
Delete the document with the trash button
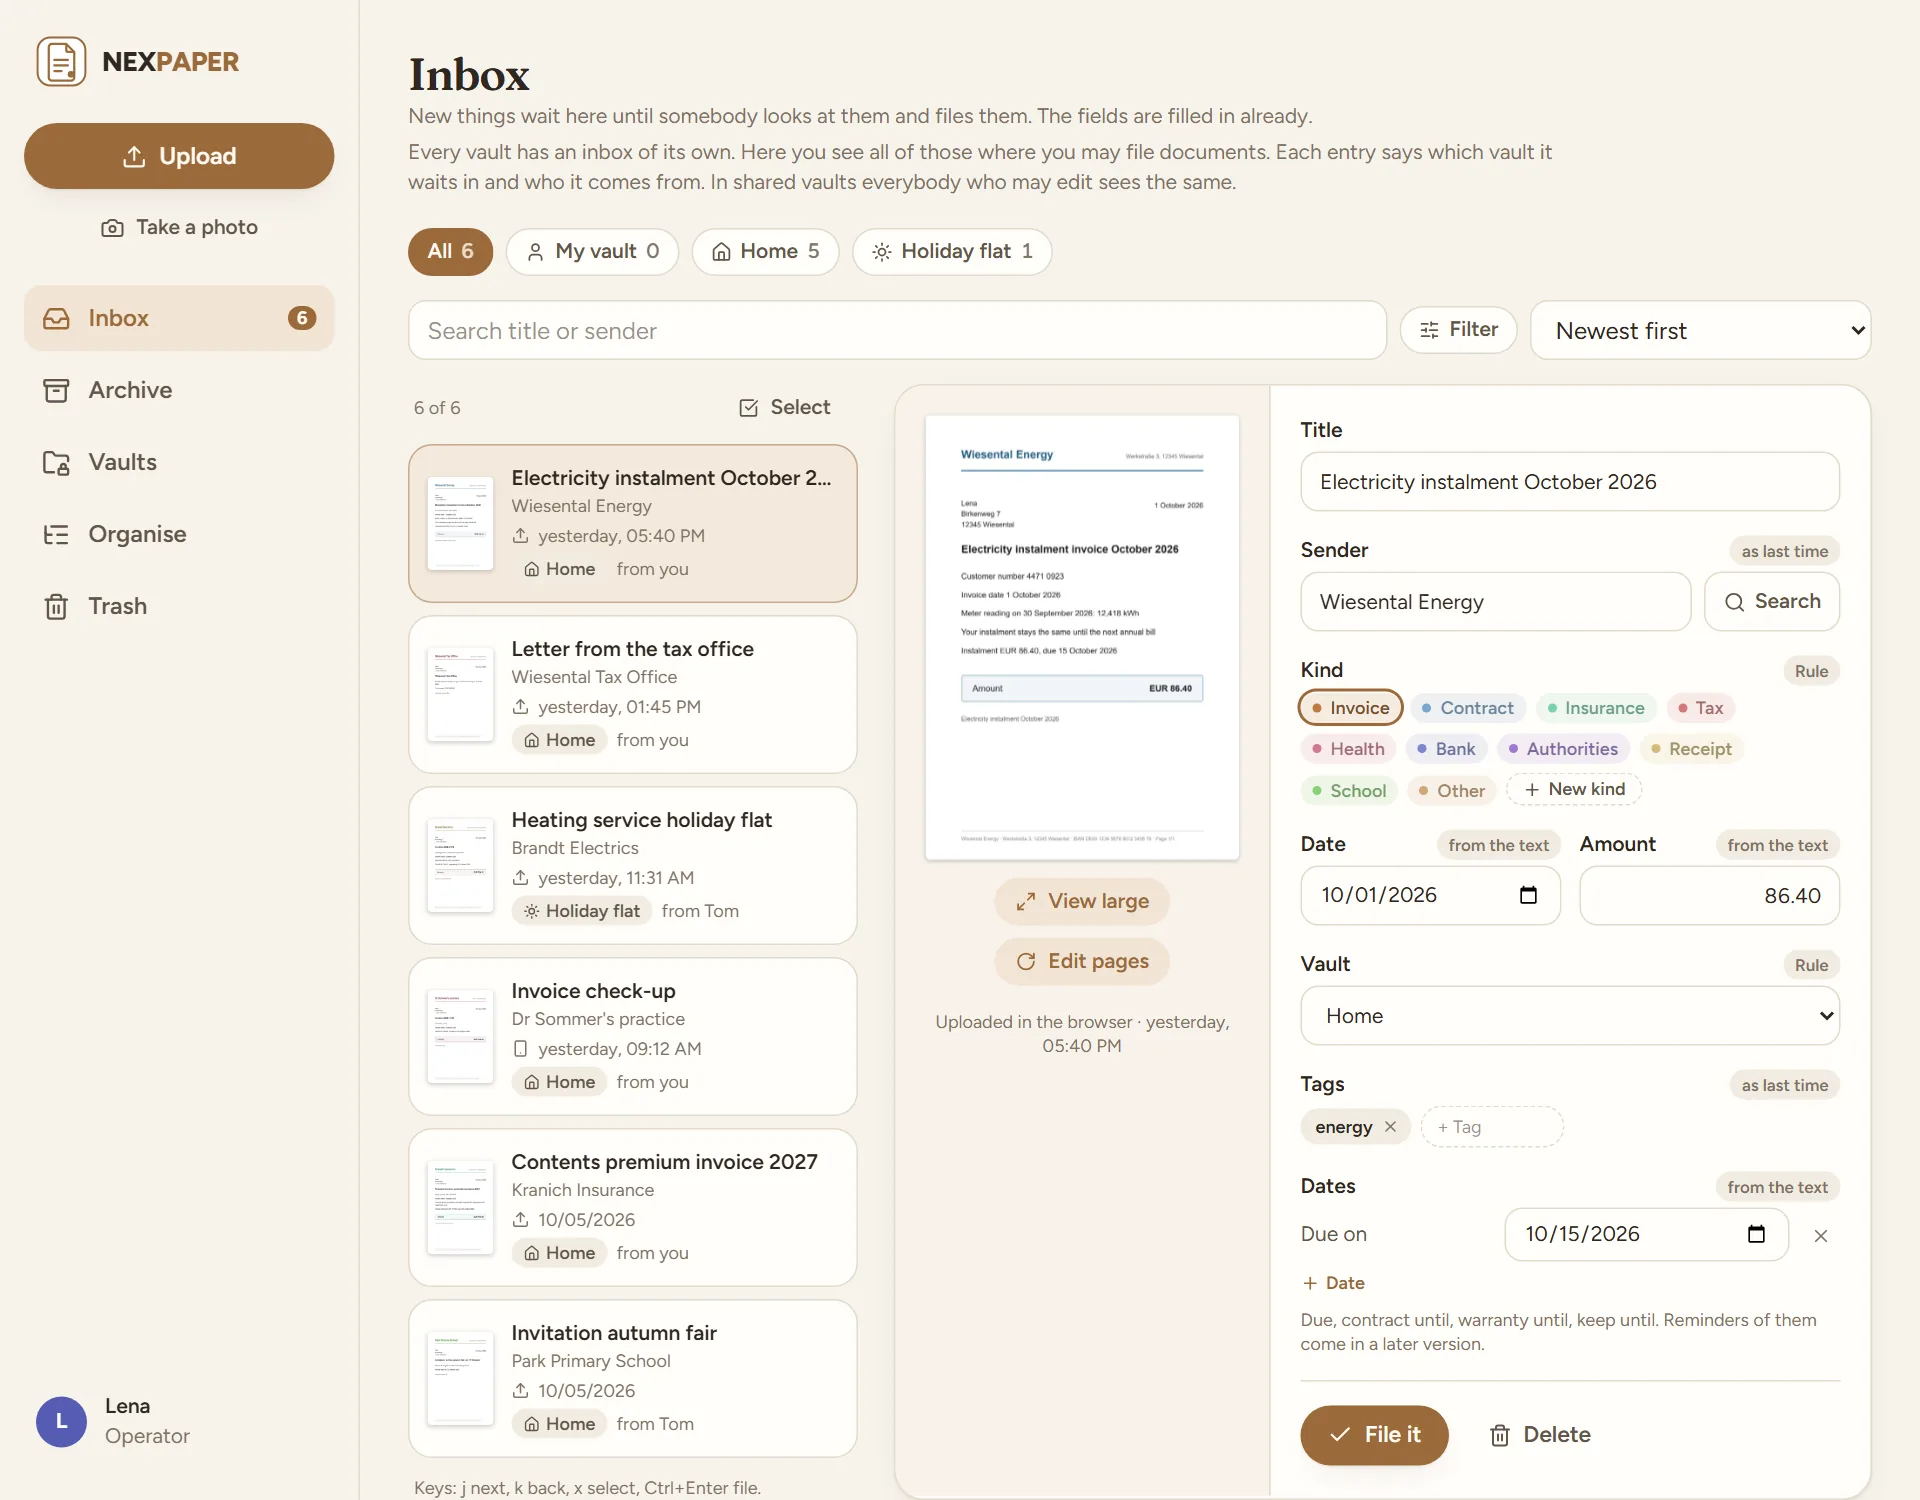click(x=1540, y=1435)
